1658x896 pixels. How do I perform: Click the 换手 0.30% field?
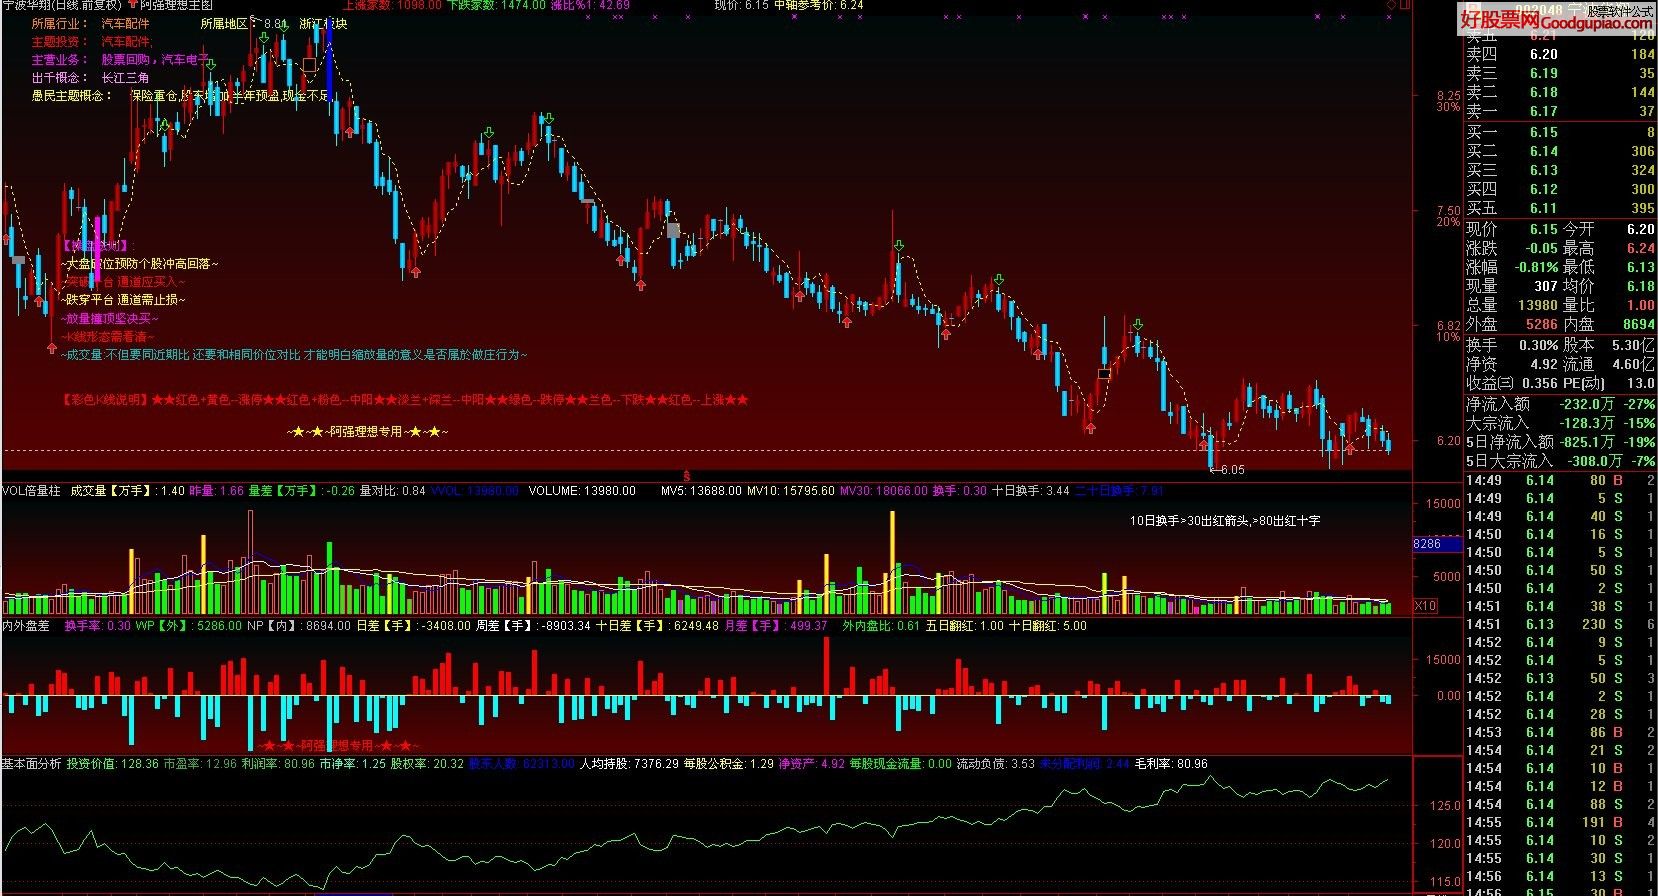click(1513, 346)
